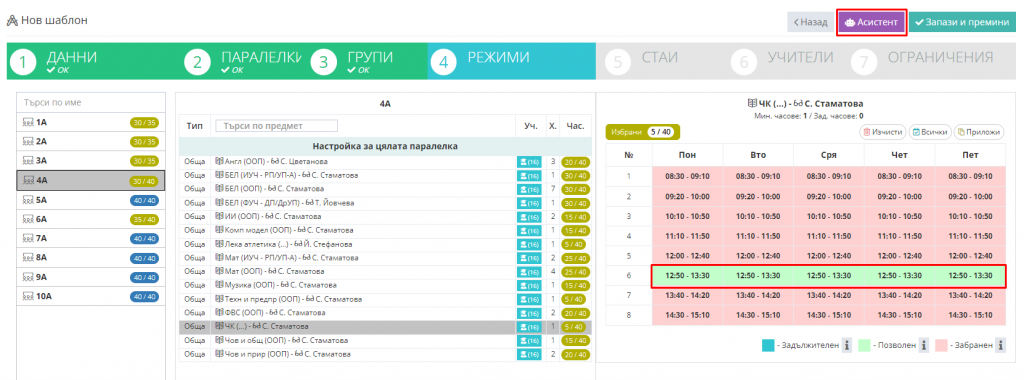Open students (16) button for Комп модел row
The image size is (1024, 380).
pyautogui.click(x=529, y=230)
